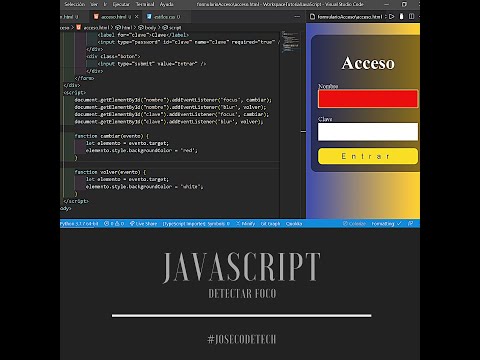
Task: Click the #JOSECODETECH hashtag text
Action: pos(242,339)
